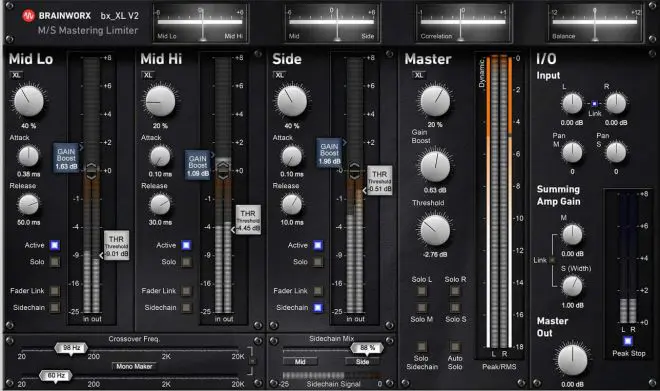660x391 pixels.
Task: Click the Master 20 % XL knob
Action: (435, 101)
